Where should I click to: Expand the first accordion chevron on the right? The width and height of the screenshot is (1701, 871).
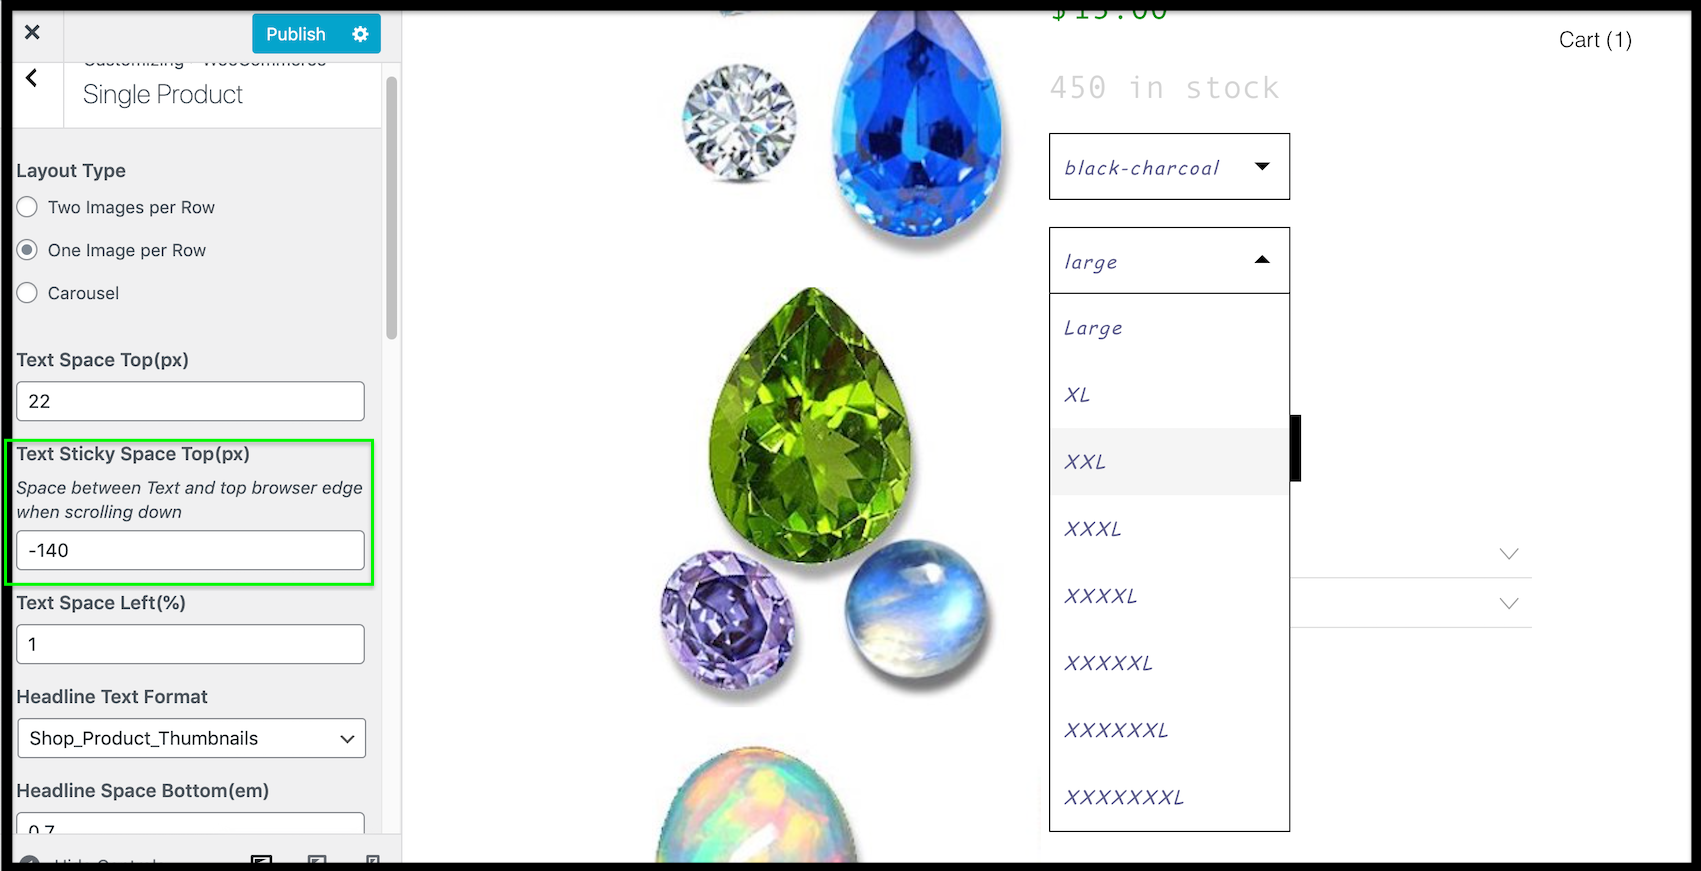pyautogui.click(x=1509, y=553)
